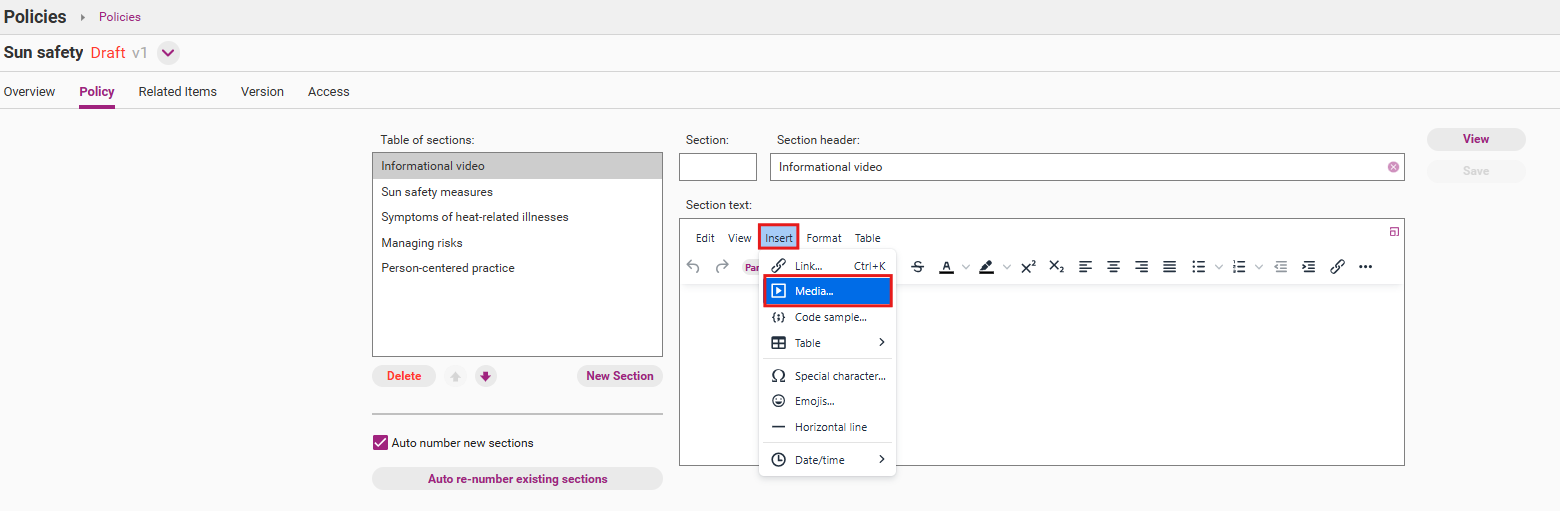This screenshot has height=511, width=1560.
Task: Click the highlight color marker icon
Action: [x=986, y=267]
